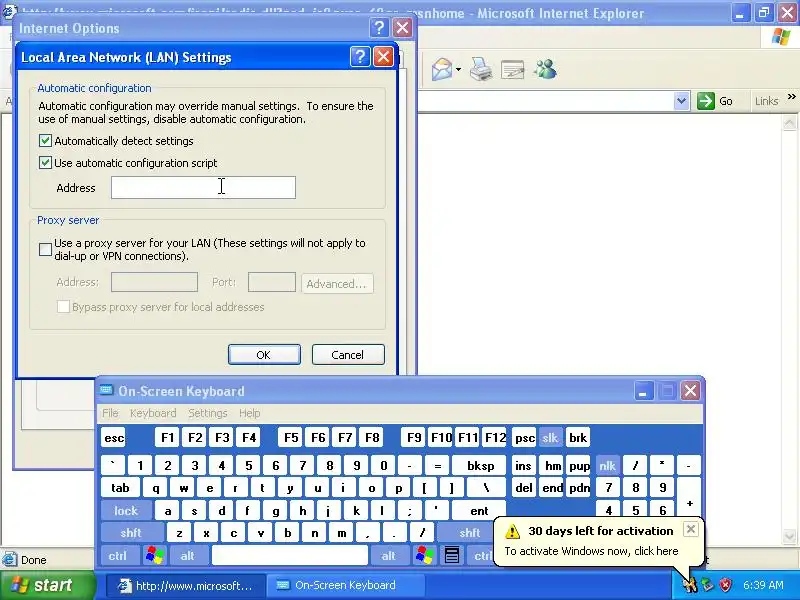Click the left shft key
800x600 pixels.
(132, 533)
